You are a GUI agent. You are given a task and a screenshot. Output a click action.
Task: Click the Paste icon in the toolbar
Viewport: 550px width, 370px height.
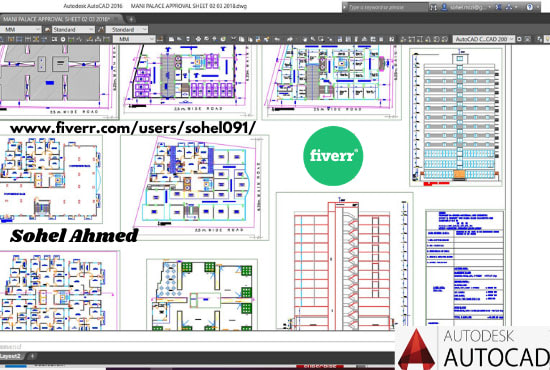(x=250, y=39)
